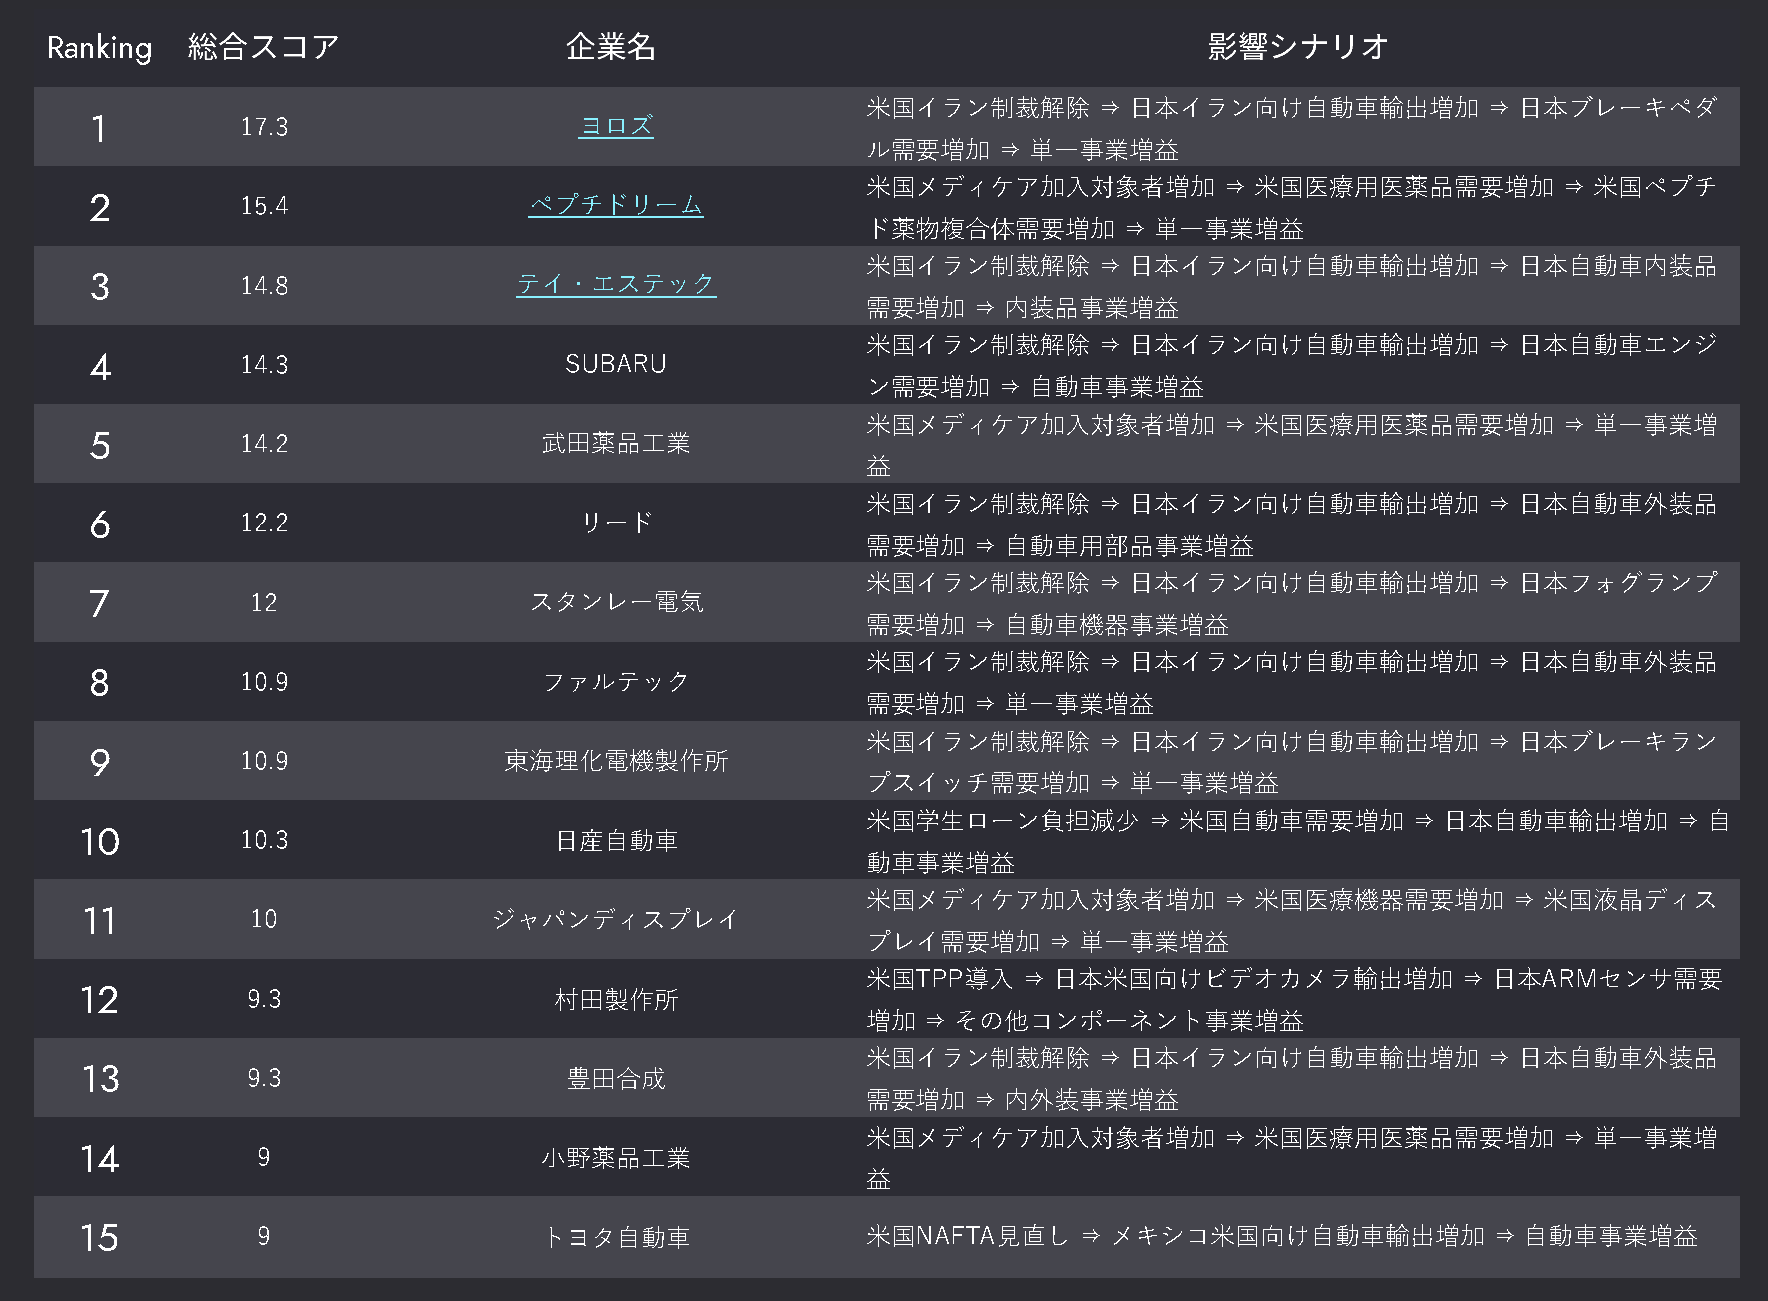Click the Ranking column header
This screenshot has width=1768, height=1301.
99,47
